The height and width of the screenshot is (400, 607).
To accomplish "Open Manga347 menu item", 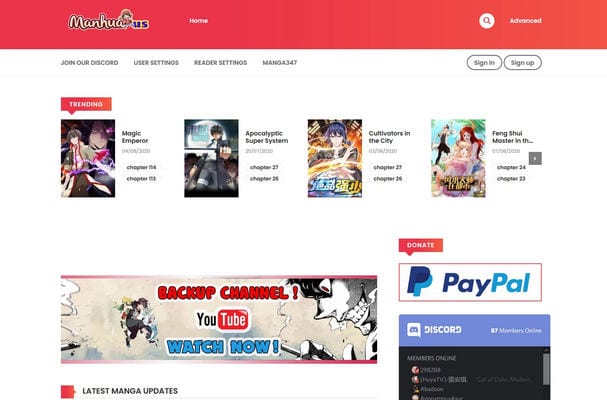I will tap(279, 62).
